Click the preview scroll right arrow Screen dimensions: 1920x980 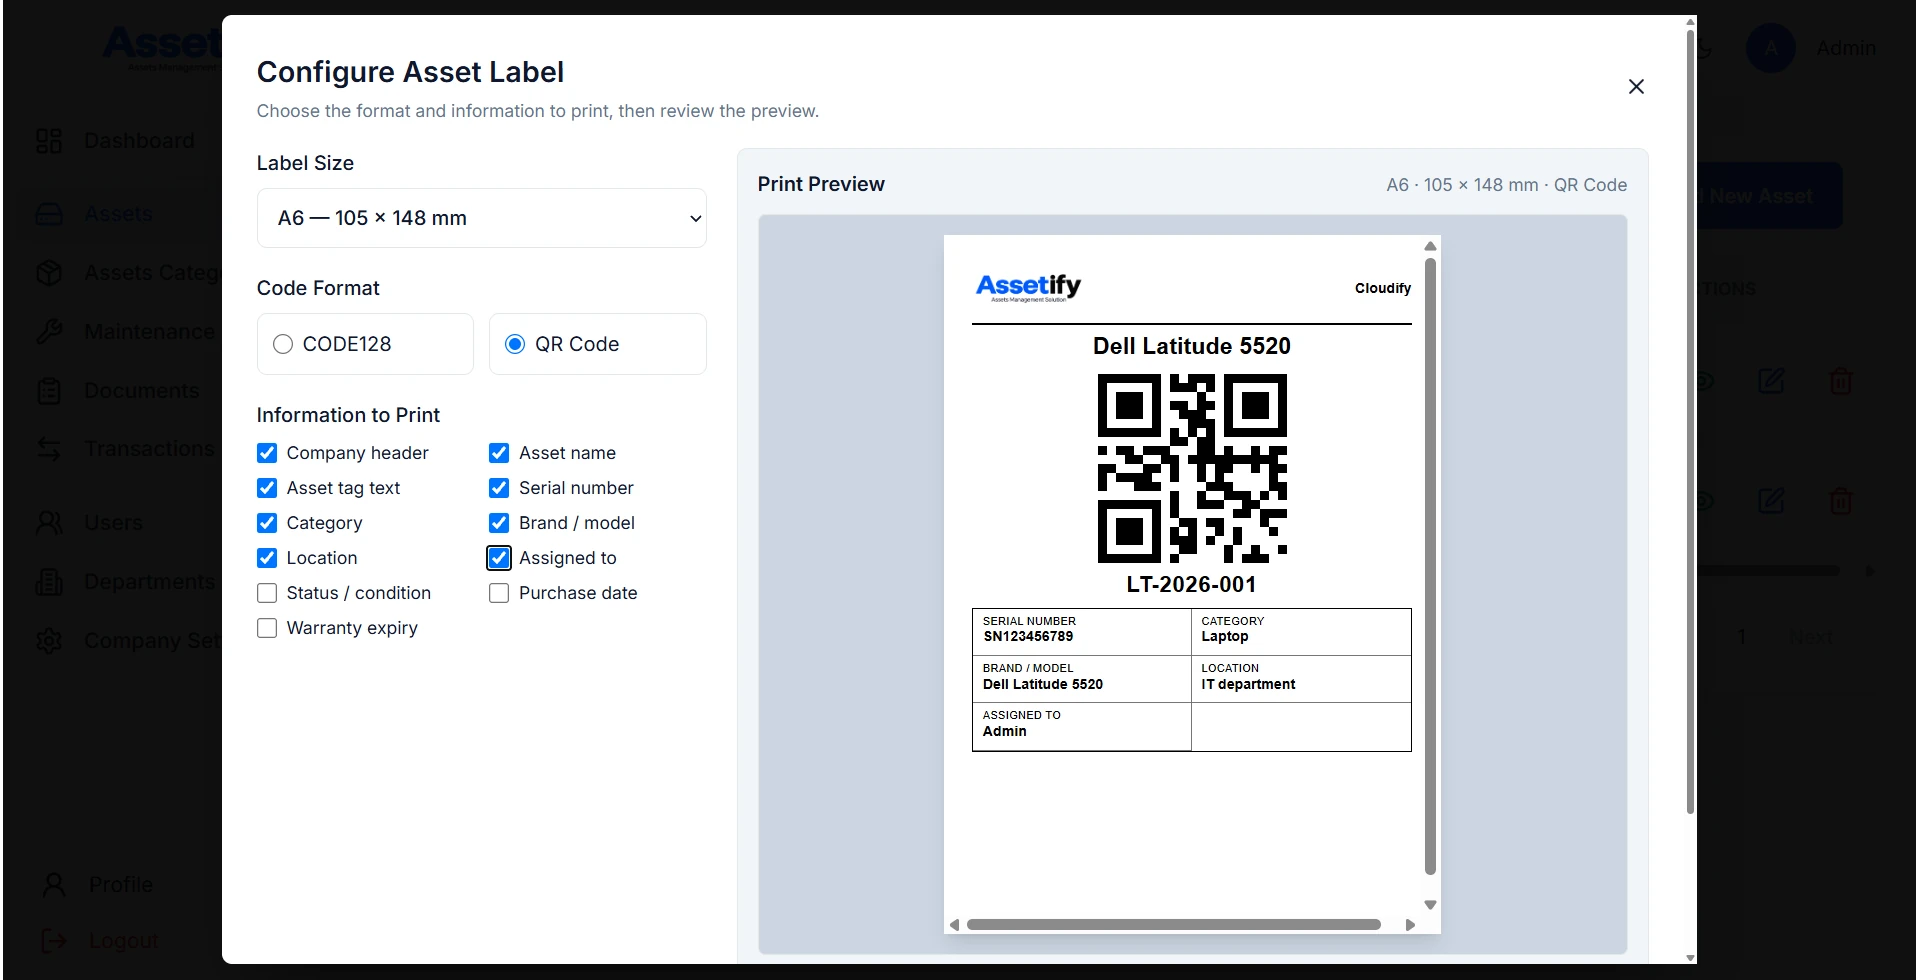tap(1410, 925)
